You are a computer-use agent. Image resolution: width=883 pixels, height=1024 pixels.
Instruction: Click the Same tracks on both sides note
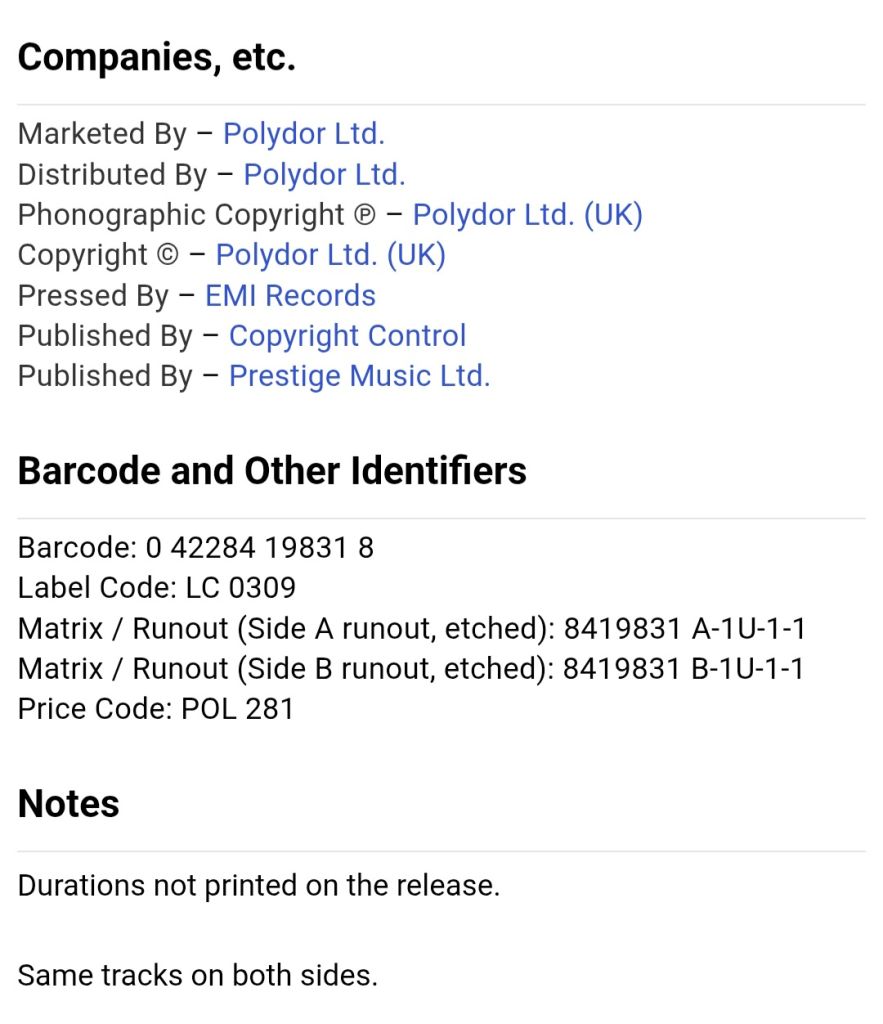(x=198, y=976)
